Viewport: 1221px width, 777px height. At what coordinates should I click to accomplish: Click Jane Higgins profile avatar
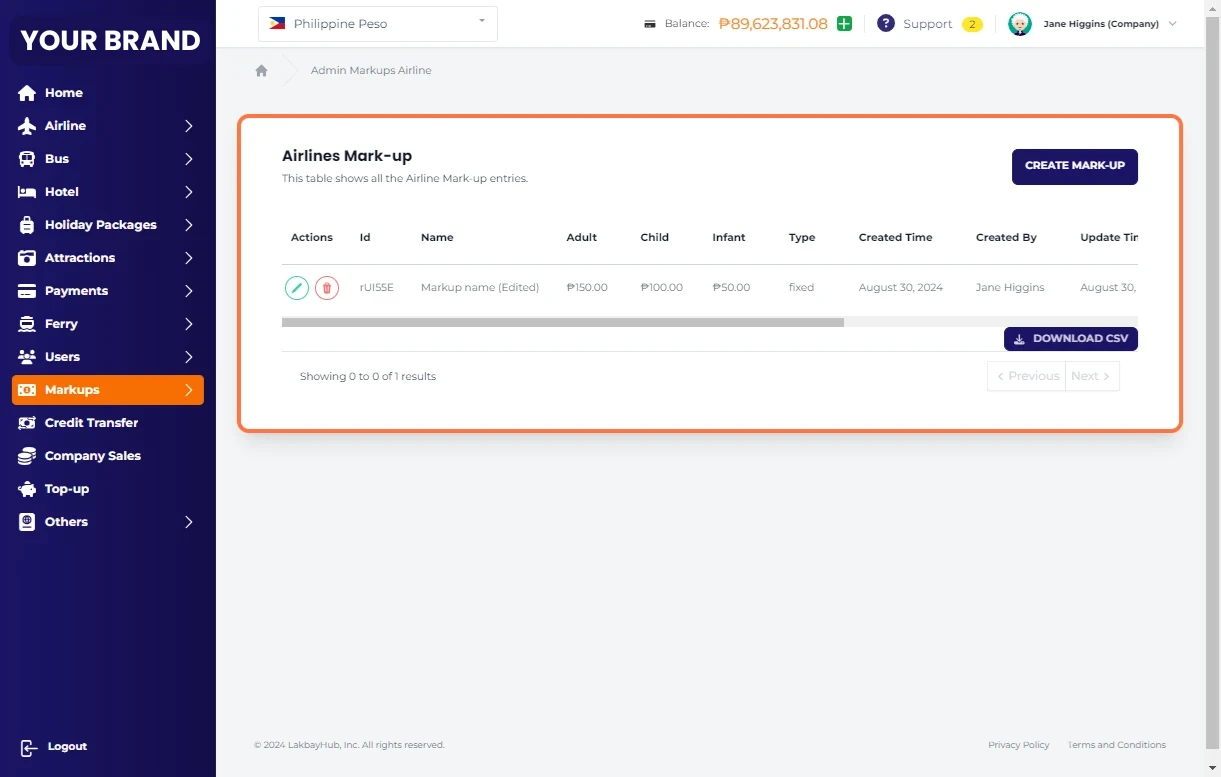point(1019,24)
